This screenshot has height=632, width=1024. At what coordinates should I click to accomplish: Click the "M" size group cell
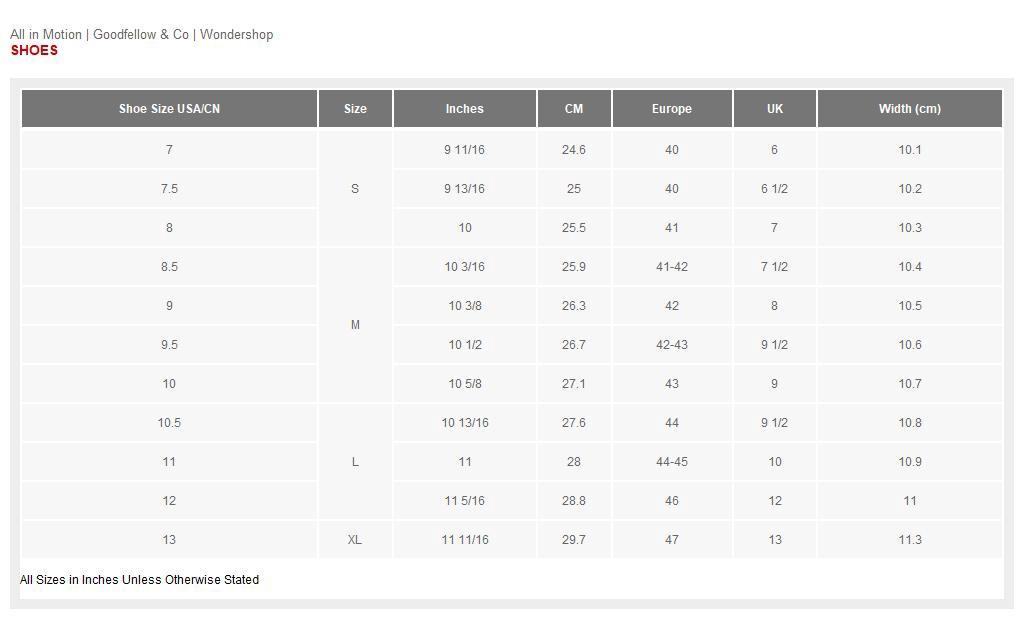(355, 325)
